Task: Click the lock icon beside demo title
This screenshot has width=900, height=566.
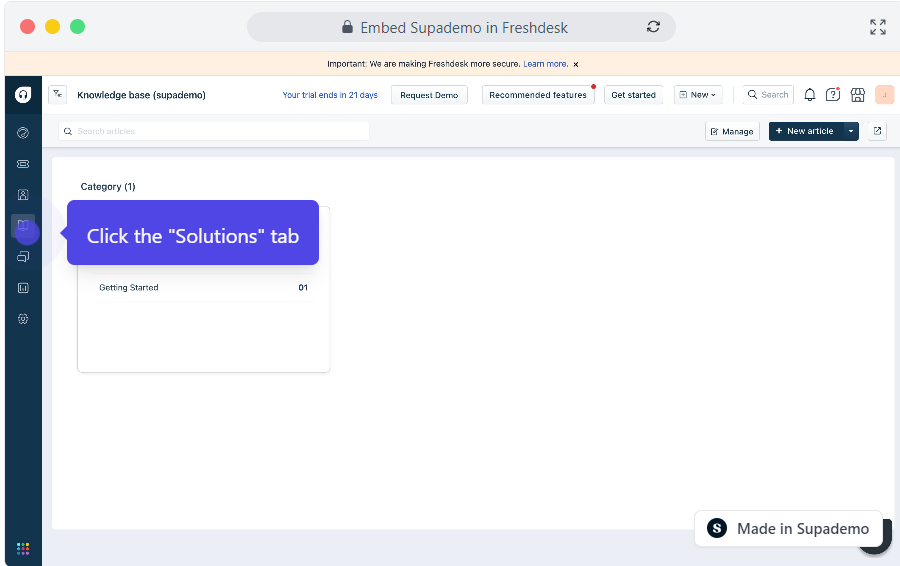Action: click(x=347, y=27)
